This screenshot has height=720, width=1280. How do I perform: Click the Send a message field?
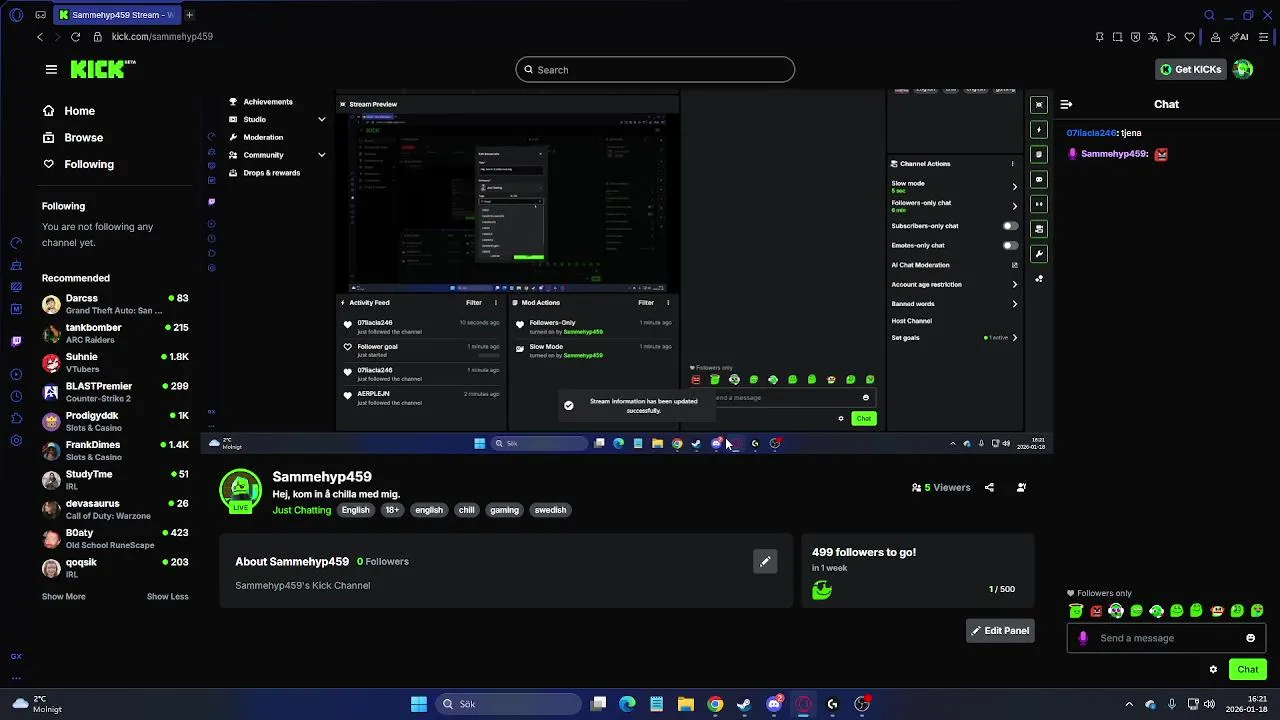(1166, 638)
